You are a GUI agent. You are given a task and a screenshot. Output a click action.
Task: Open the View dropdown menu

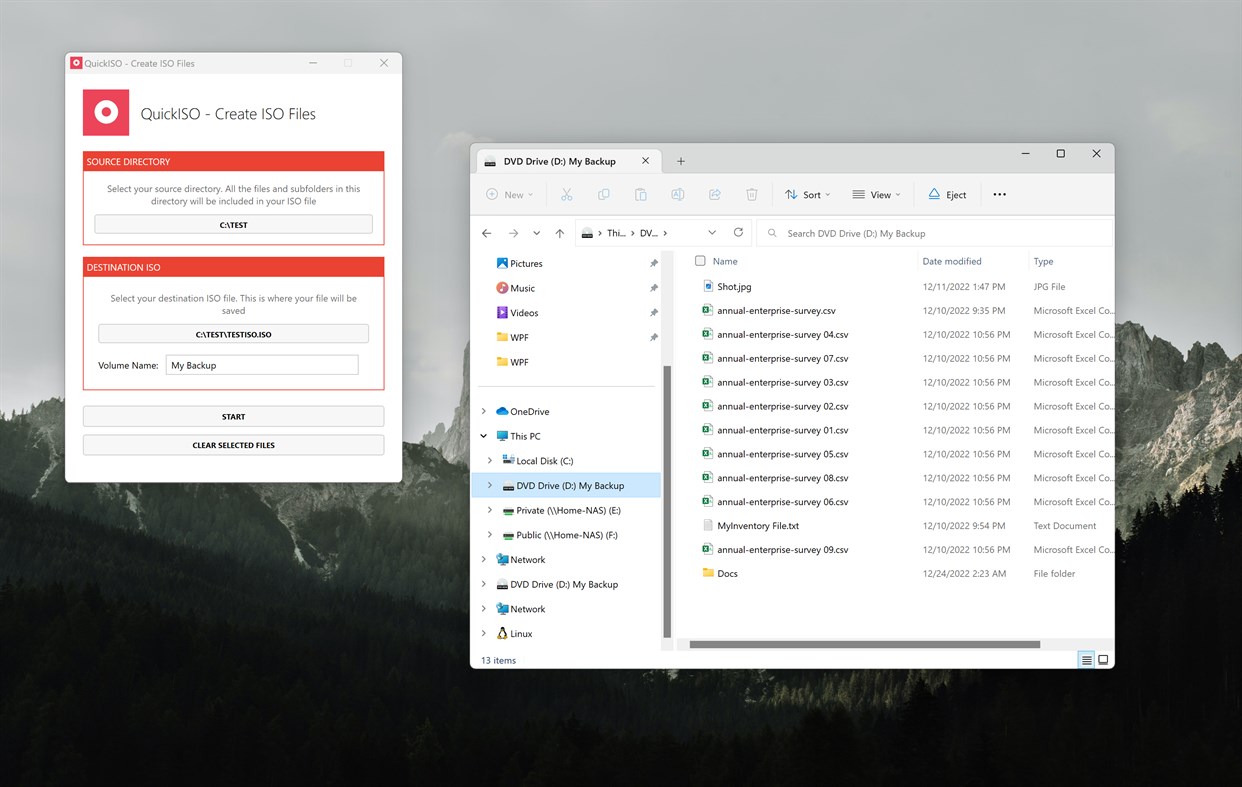coord(877,195)
